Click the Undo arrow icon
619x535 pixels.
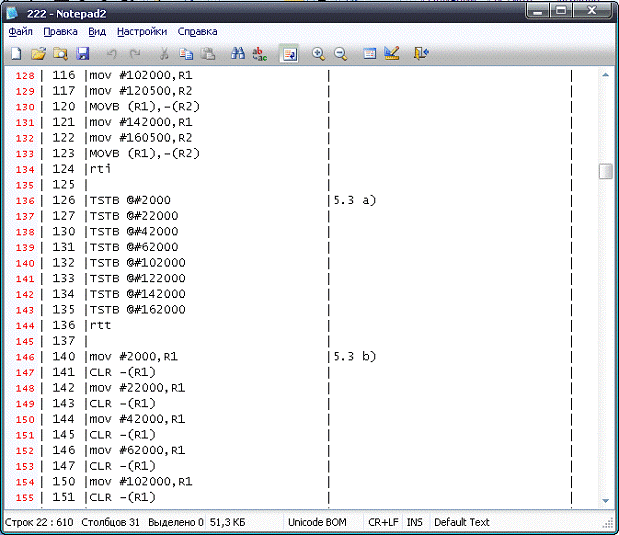111,53
